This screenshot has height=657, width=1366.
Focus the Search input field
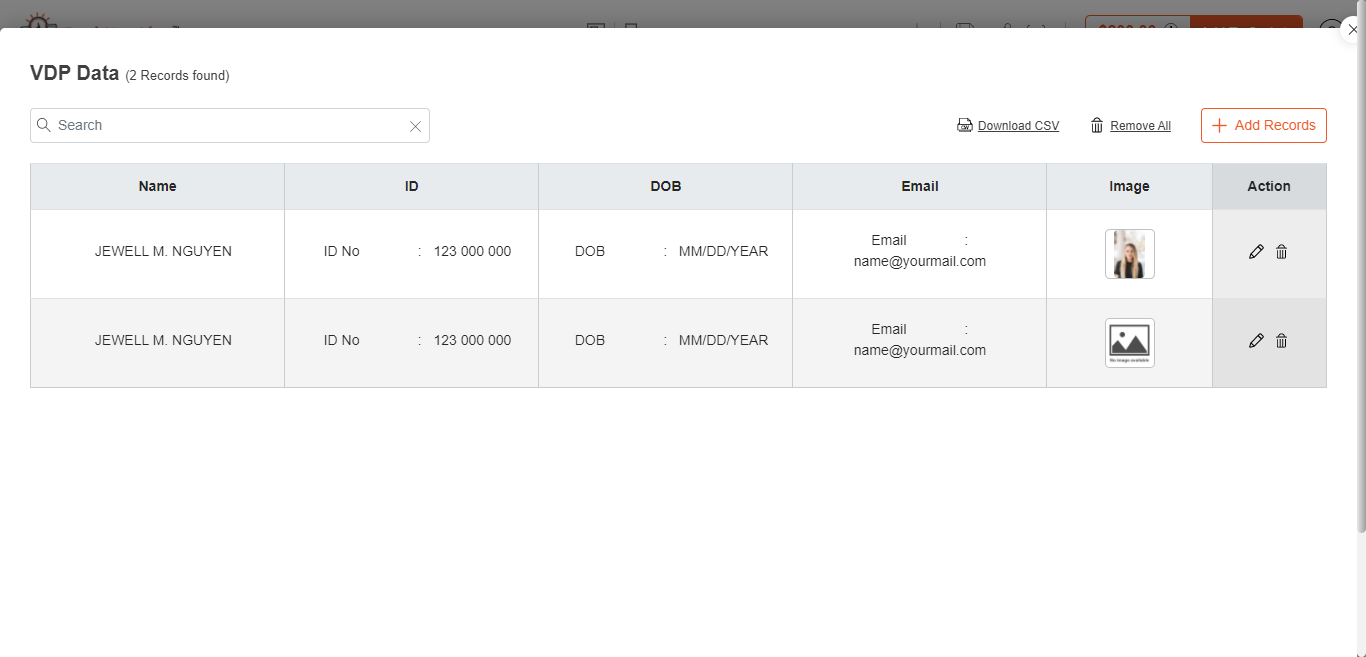225,125
